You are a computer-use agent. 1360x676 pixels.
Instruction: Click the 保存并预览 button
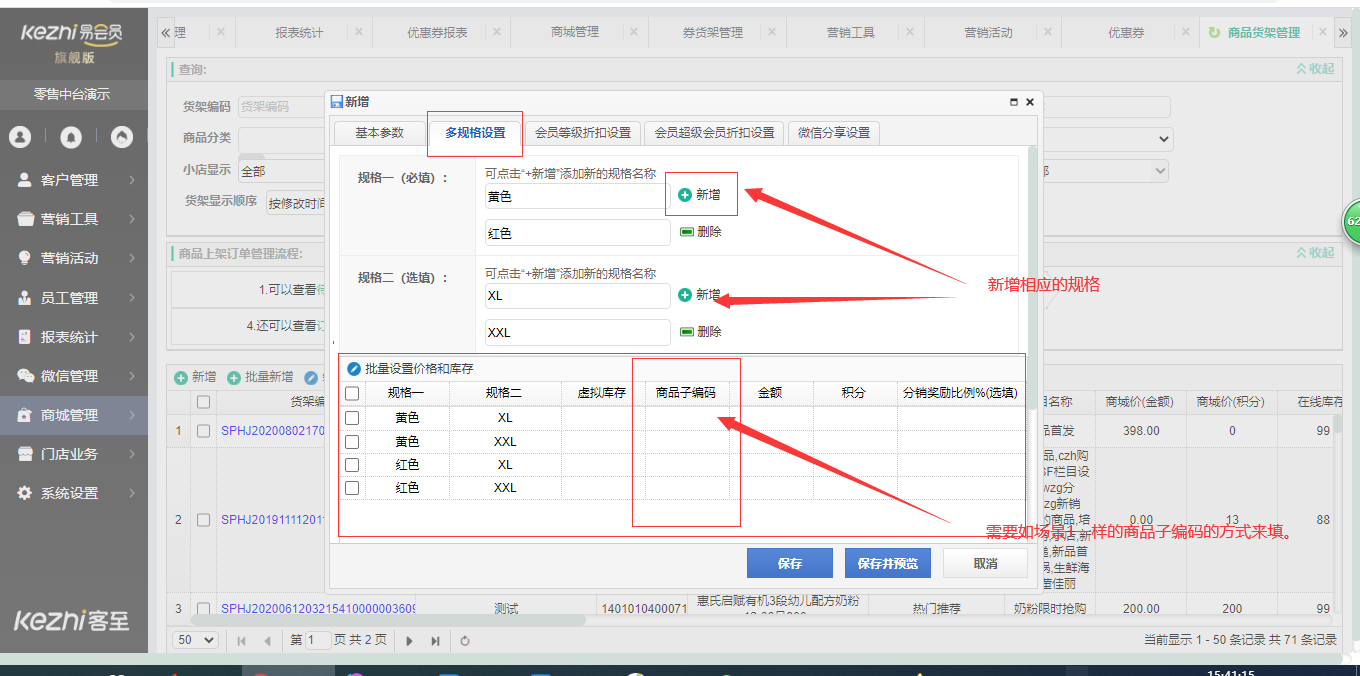click(x=888, y=563)
